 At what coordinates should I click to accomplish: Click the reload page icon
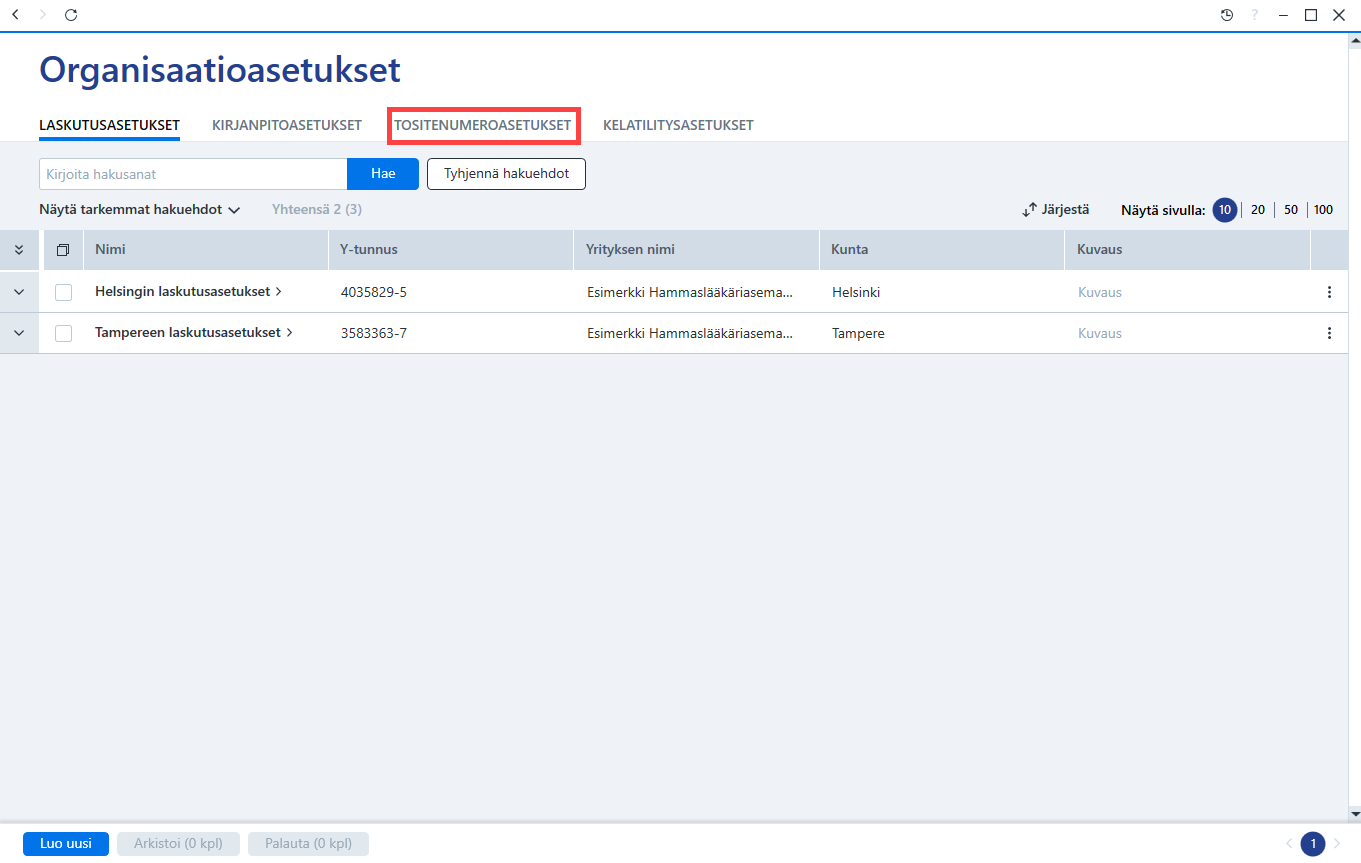click(70, 15)
